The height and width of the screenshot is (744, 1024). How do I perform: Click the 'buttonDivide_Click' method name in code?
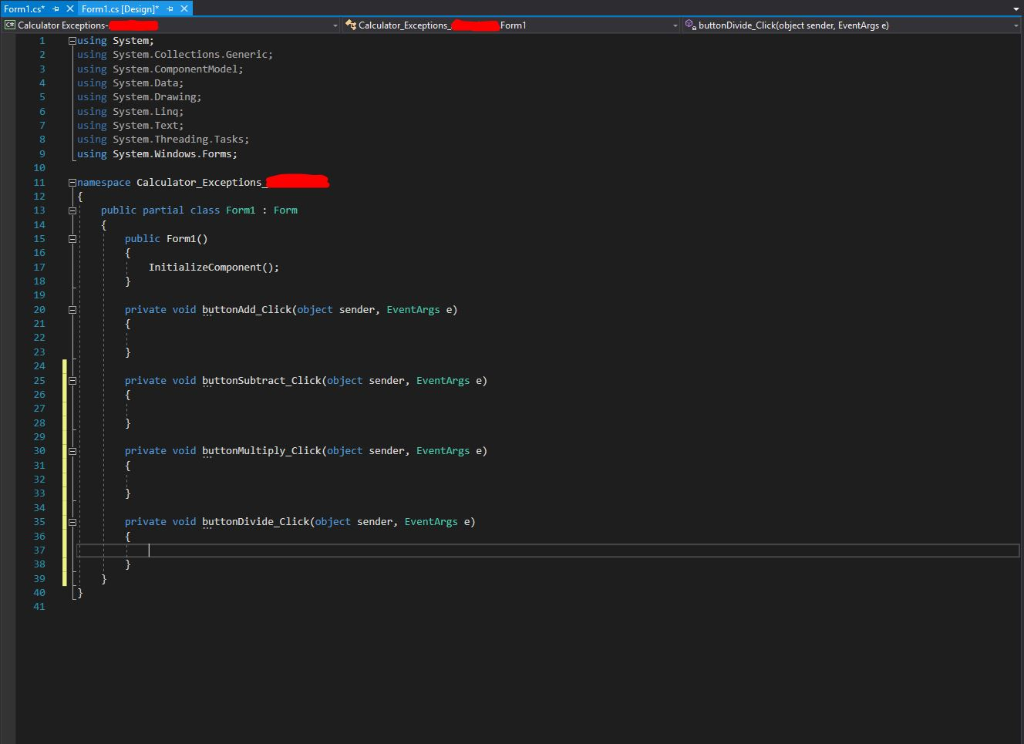pyautogui.click(x=256, y=522)
